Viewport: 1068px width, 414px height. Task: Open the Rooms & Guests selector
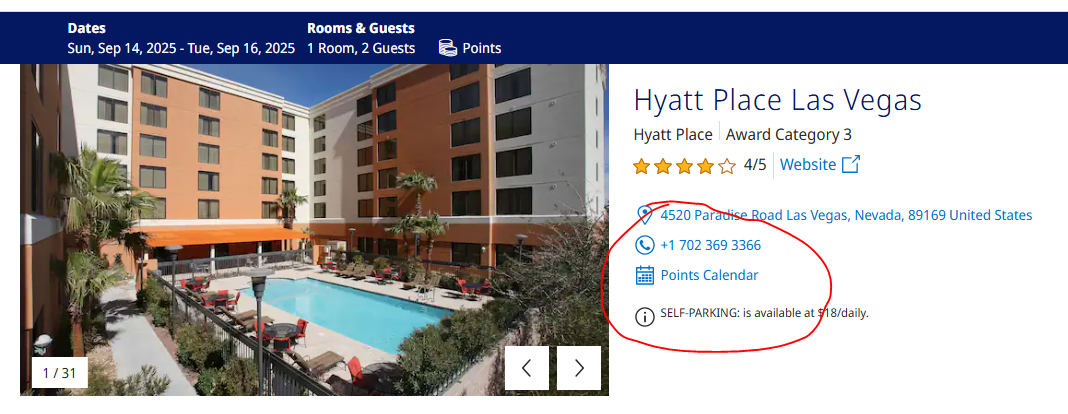360,28
